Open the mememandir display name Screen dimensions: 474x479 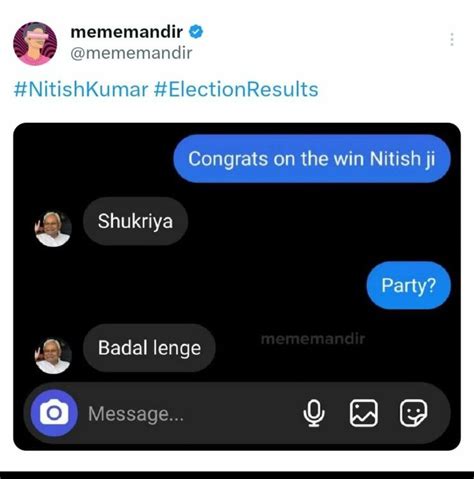(127, 32)
